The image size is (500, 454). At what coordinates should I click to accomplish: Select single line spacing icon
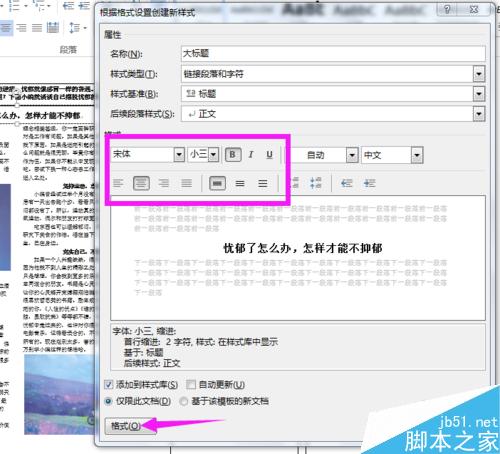(x=217, y=183)
